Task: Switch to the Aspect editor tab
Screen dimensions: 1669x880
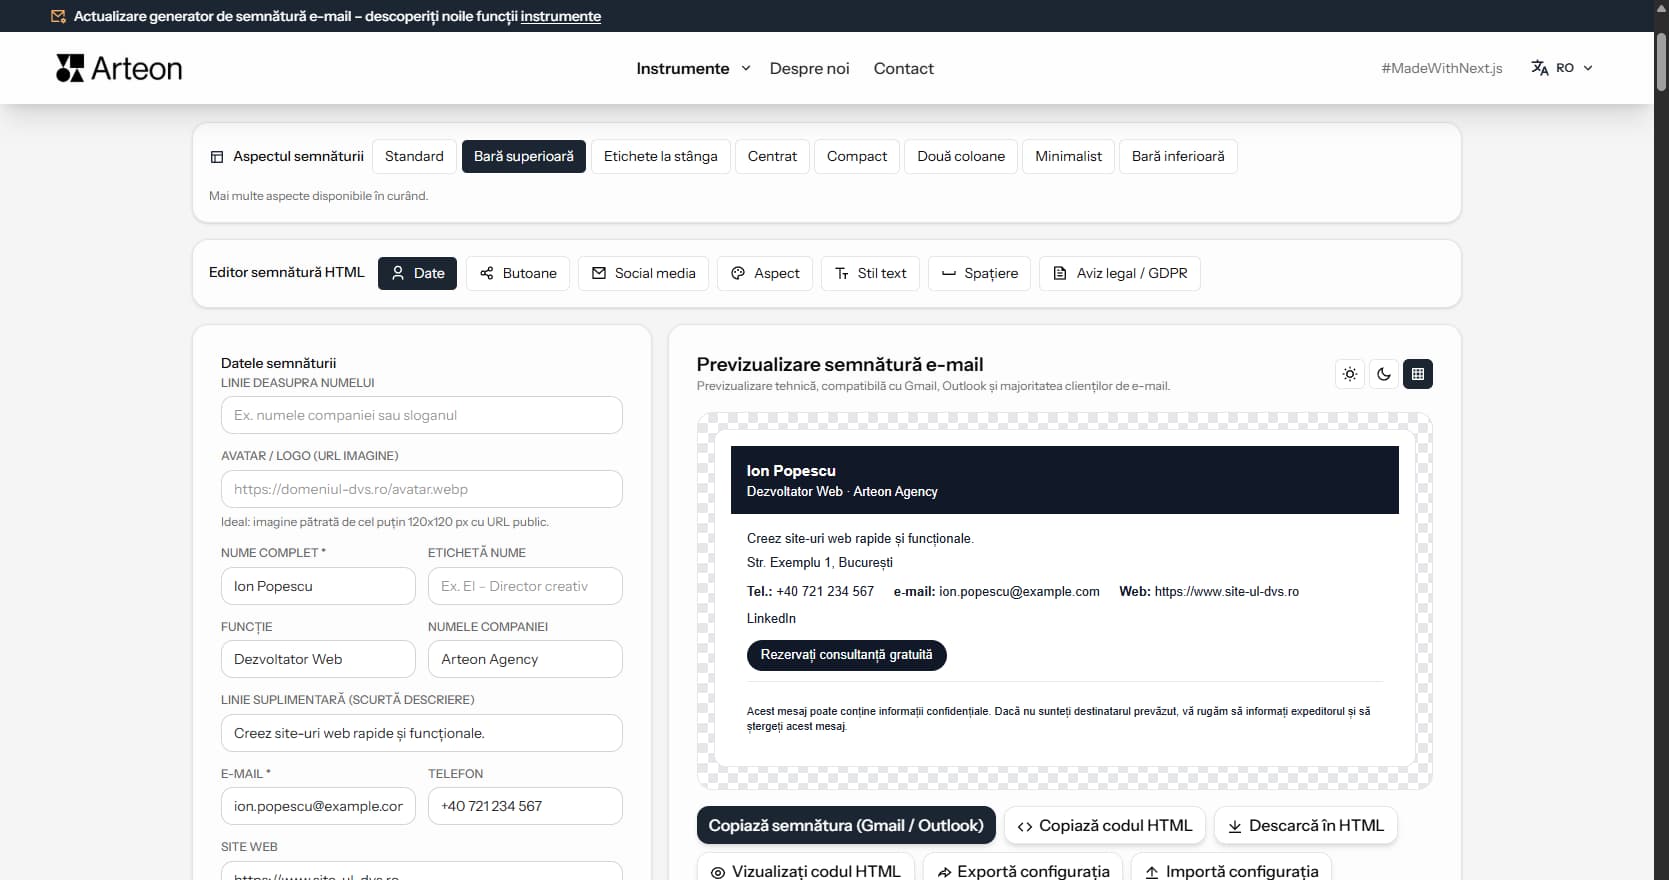Action: click(765, 273)
